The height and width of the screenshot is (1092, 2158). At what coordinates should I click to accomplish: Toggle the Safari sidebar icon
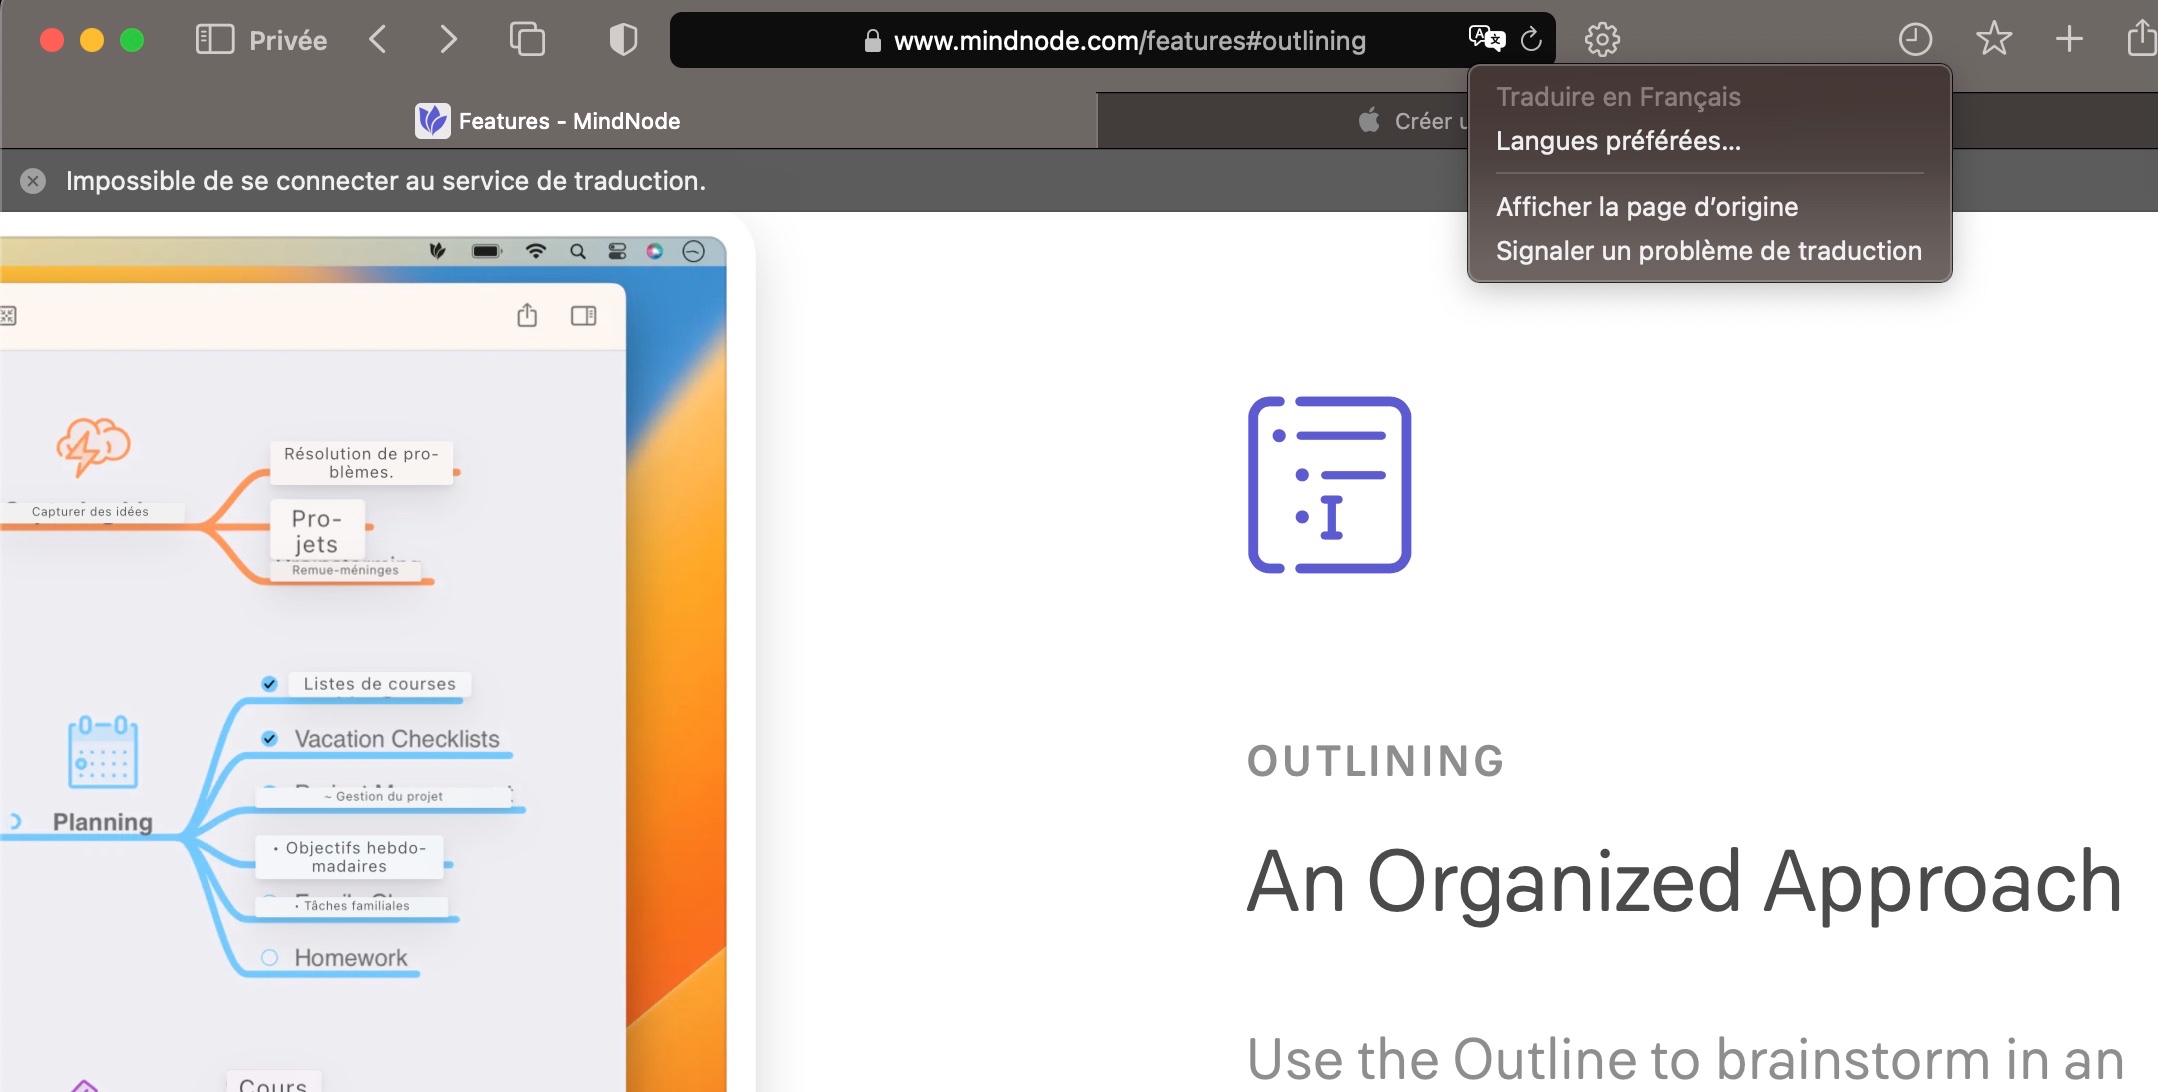215,40
